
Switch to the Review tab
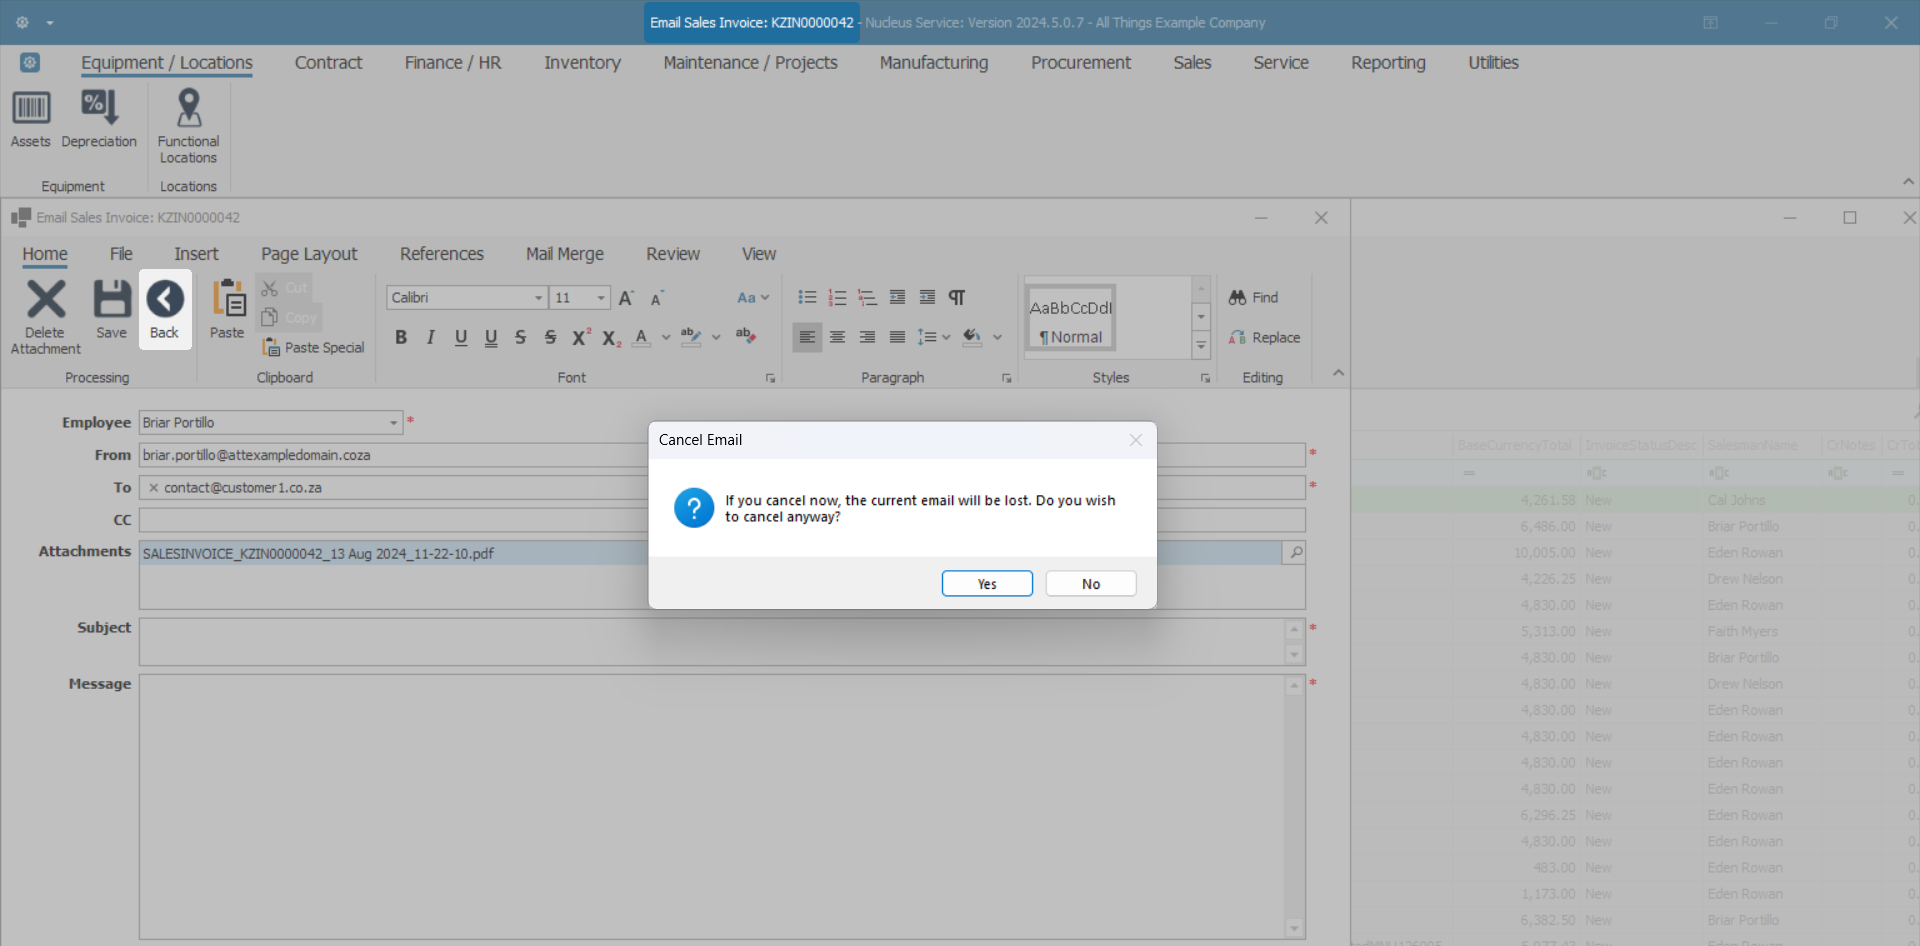(673, 254)
